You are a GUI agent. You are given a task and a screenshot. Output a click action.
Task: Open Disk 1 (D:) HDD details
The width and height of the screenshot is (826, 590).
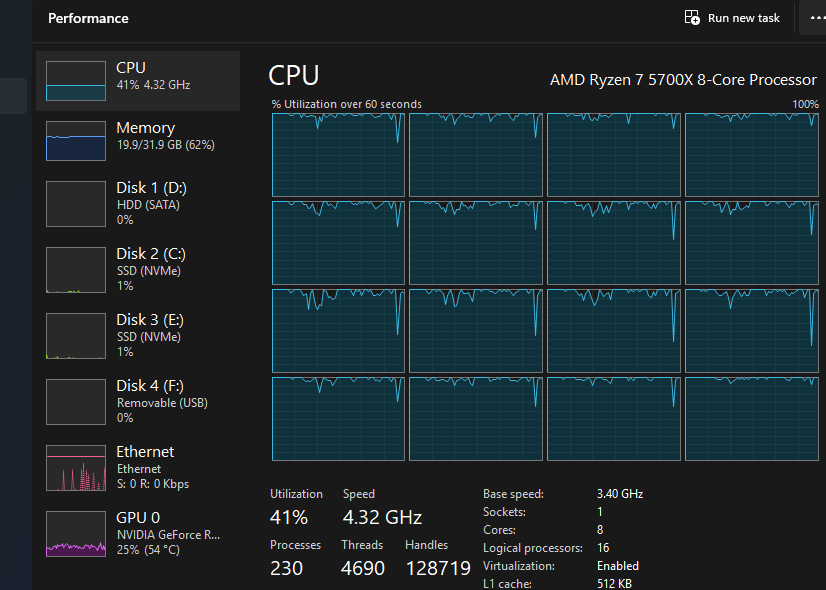pyautogui.click(x=138, y=204)
